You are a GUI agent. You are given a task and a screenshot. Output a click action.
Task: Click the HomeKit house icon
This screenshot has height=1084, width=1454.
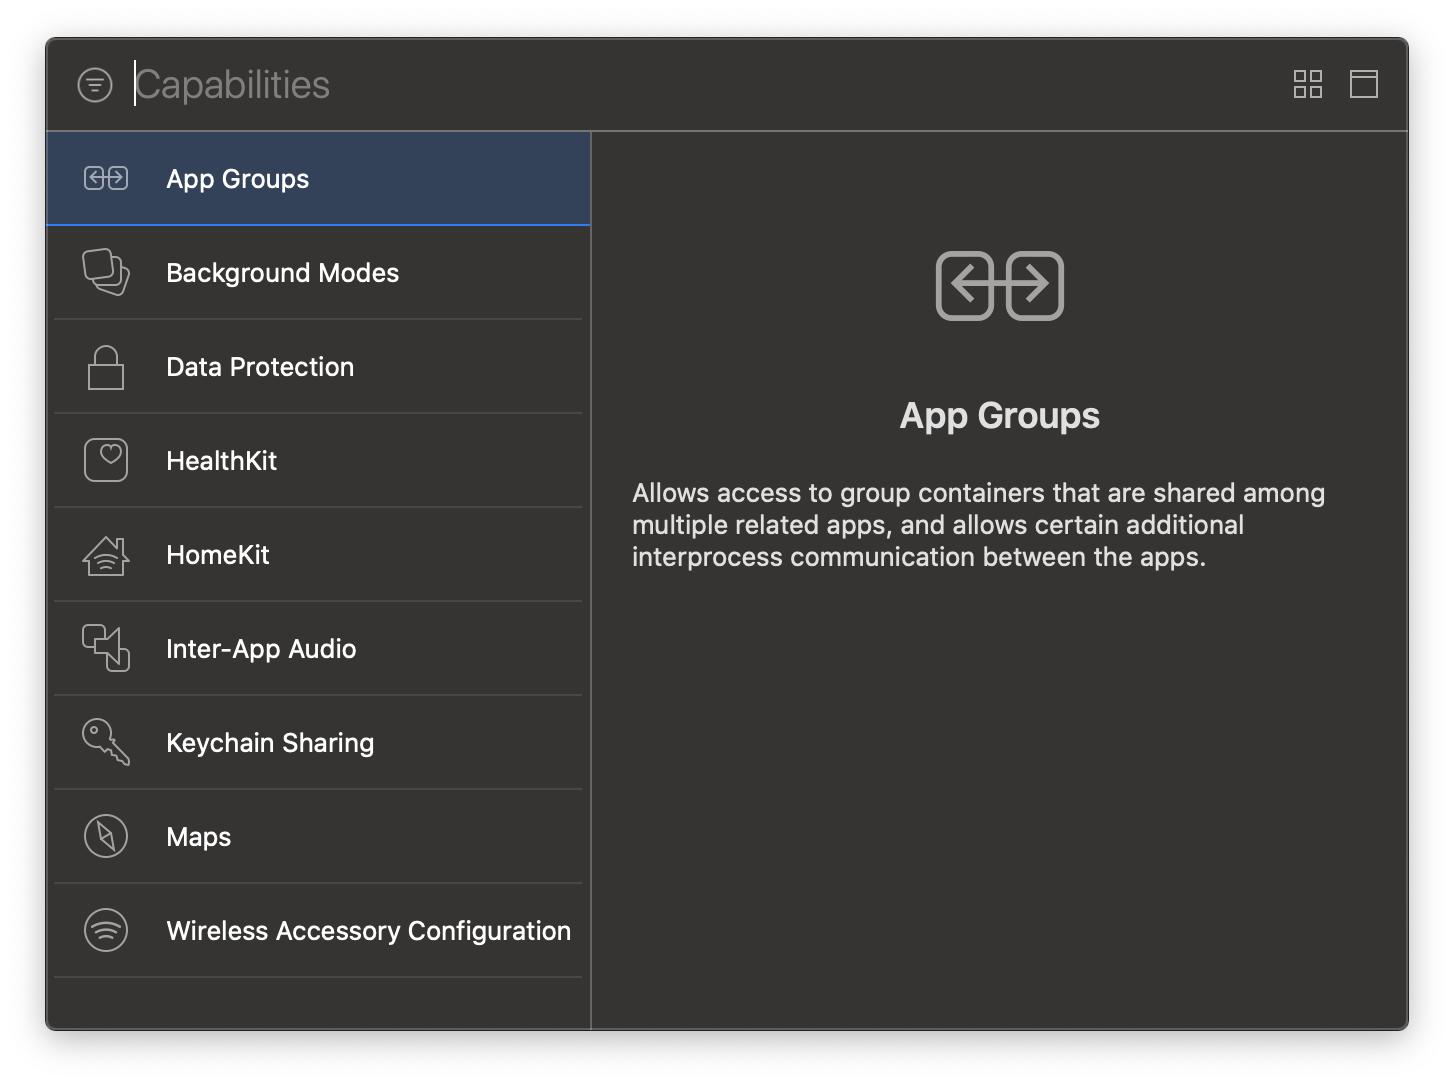point(106,555)
